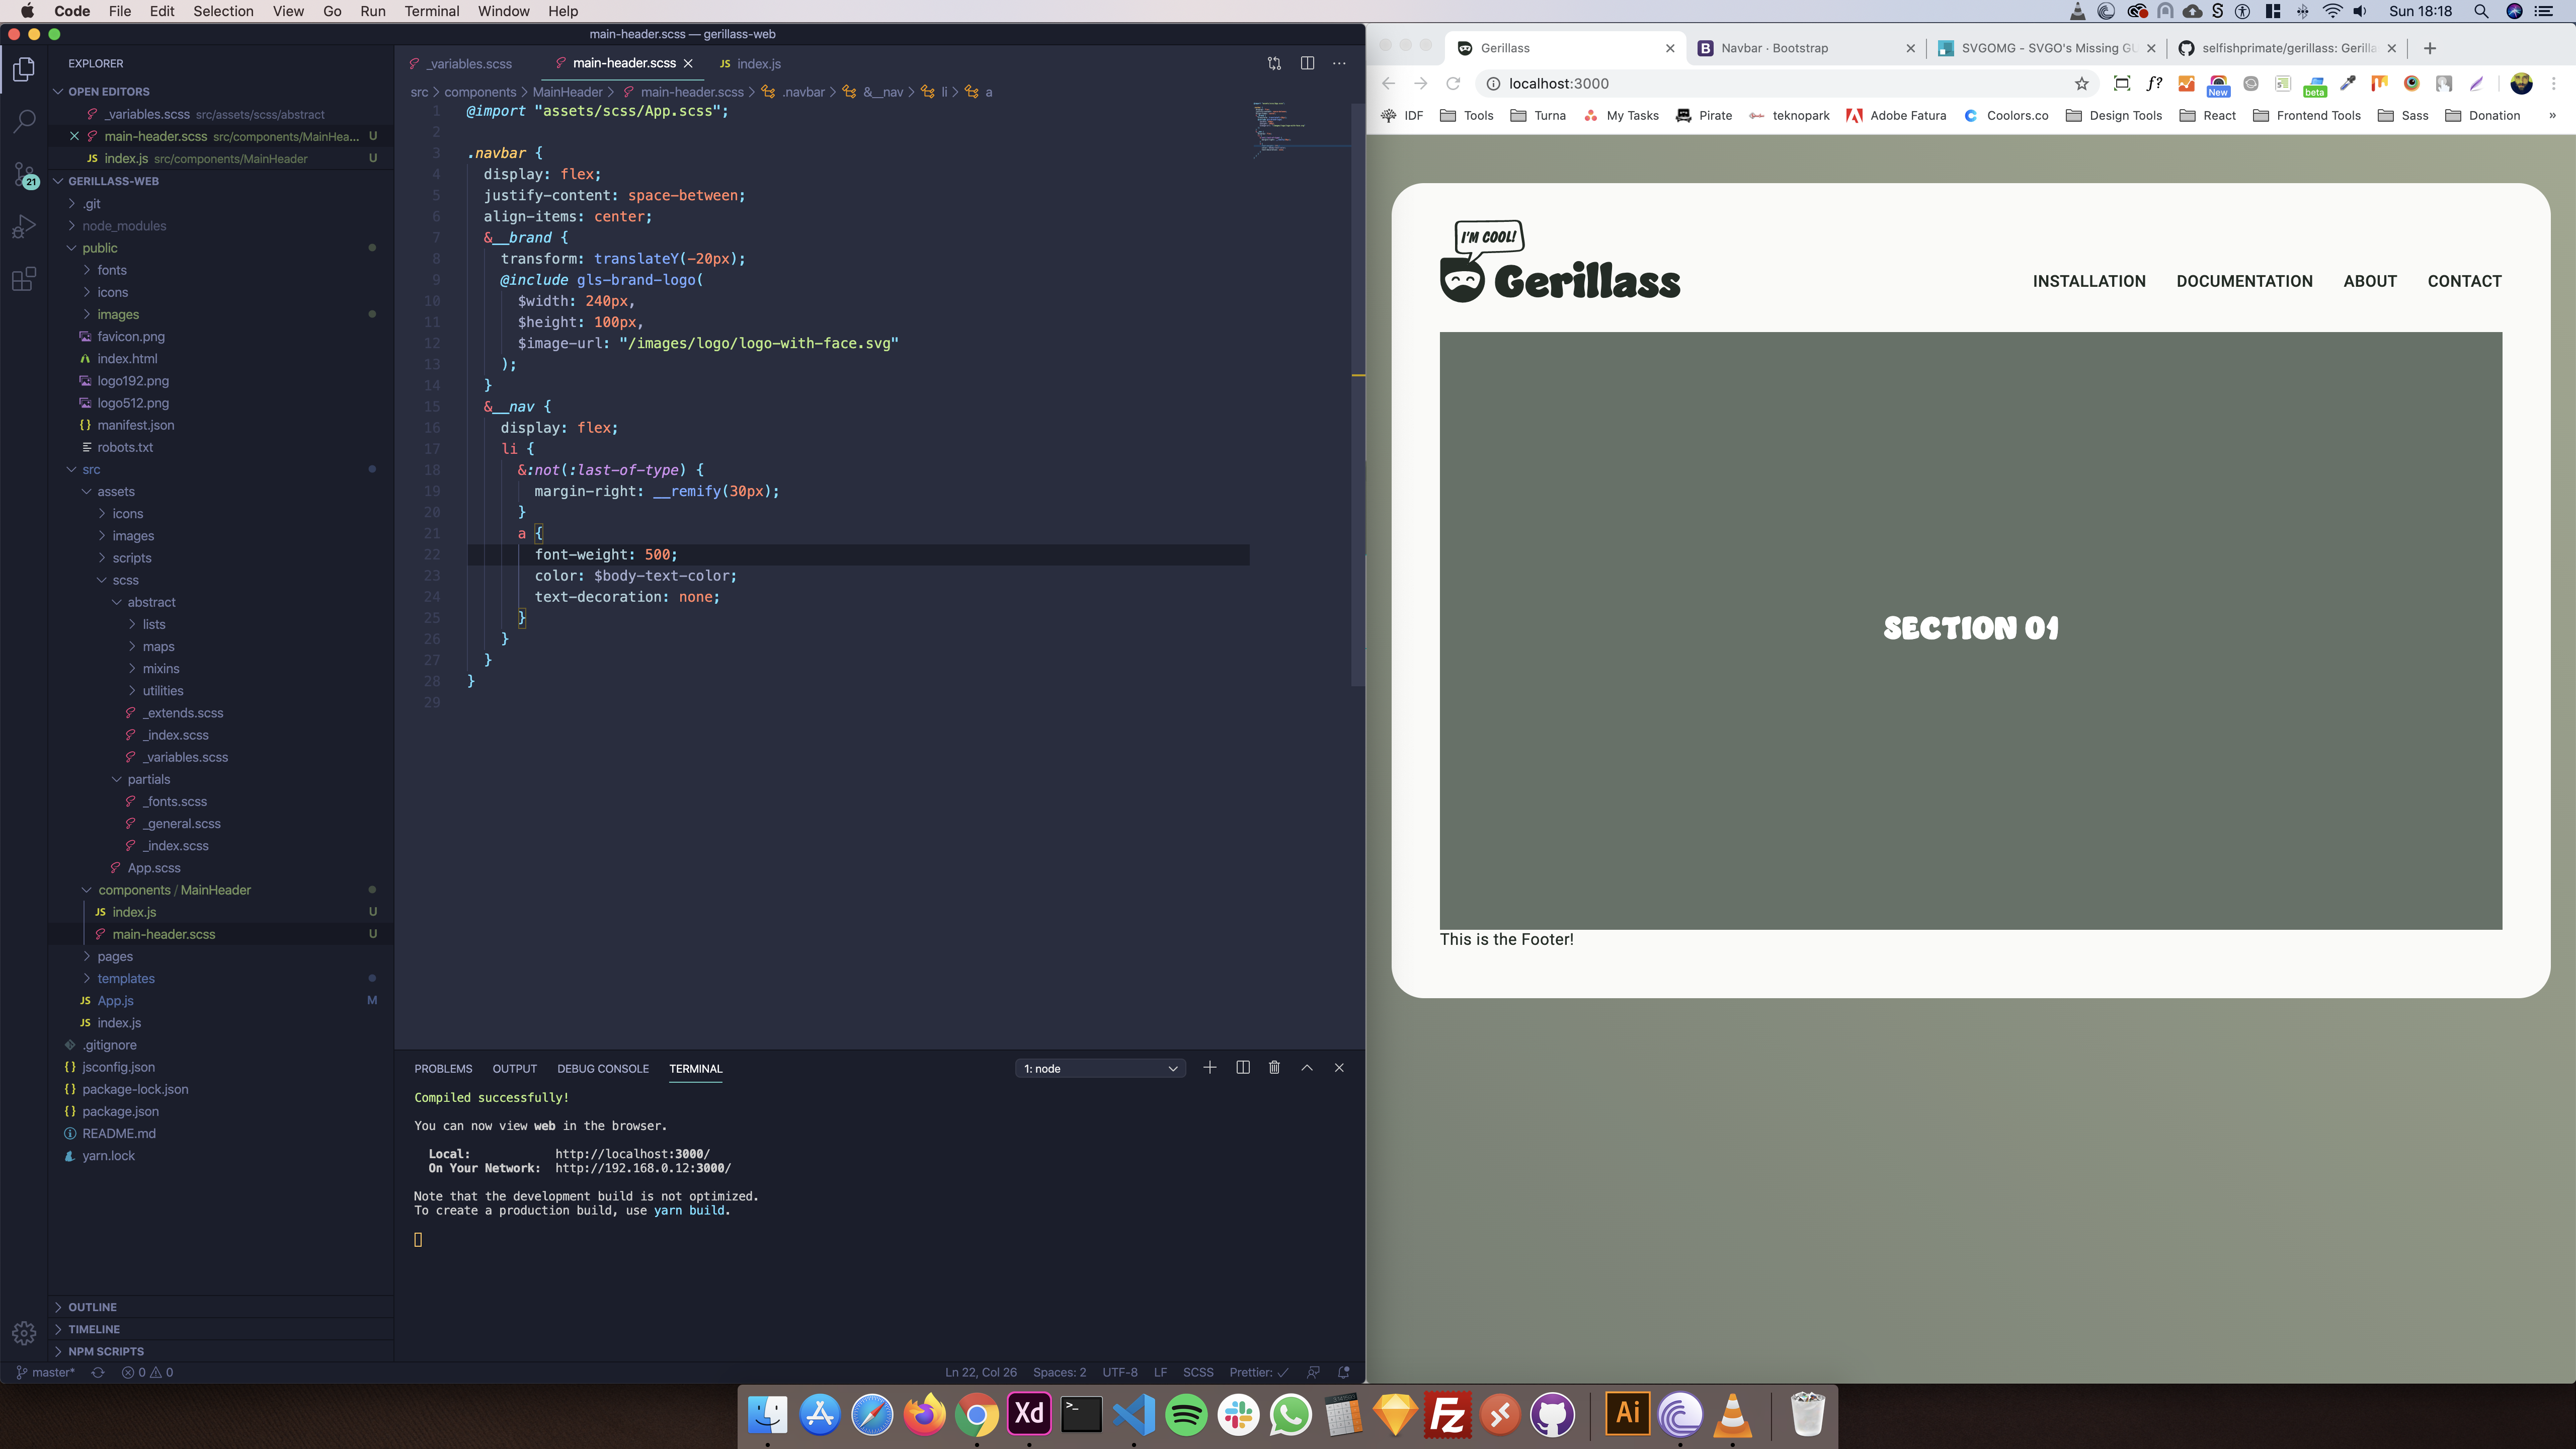Open the Search view in the activity bar
The image size is (2576, 1449).
click(24, 120)
